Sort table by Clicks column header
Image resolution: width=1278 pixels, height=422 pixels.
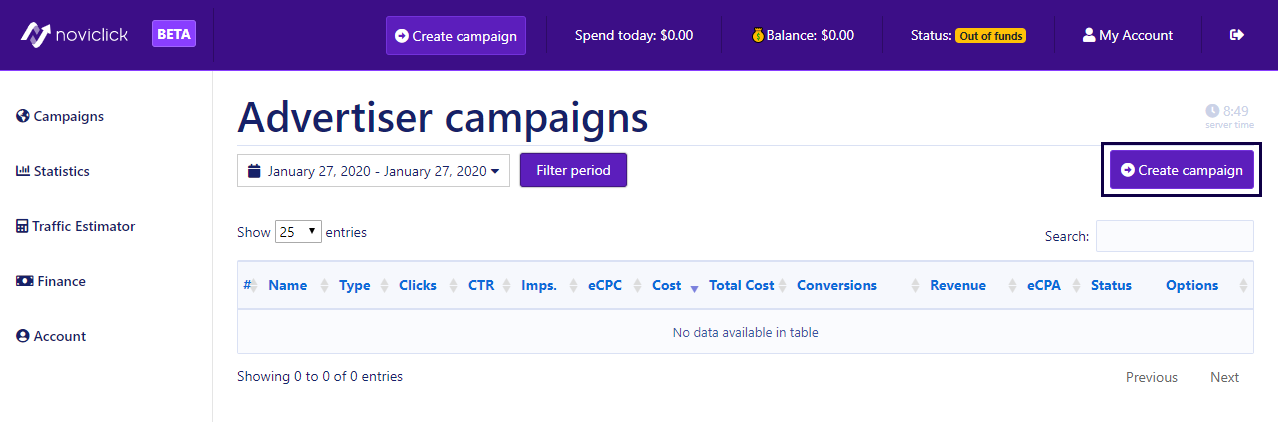point(418,285)
